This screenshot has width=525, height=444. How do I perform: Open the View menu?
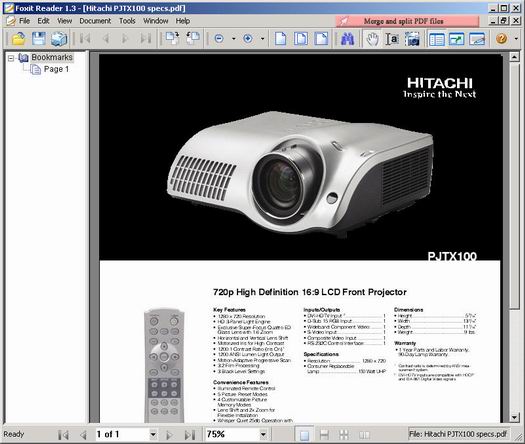pyautogui.click(x=64, y=21)
